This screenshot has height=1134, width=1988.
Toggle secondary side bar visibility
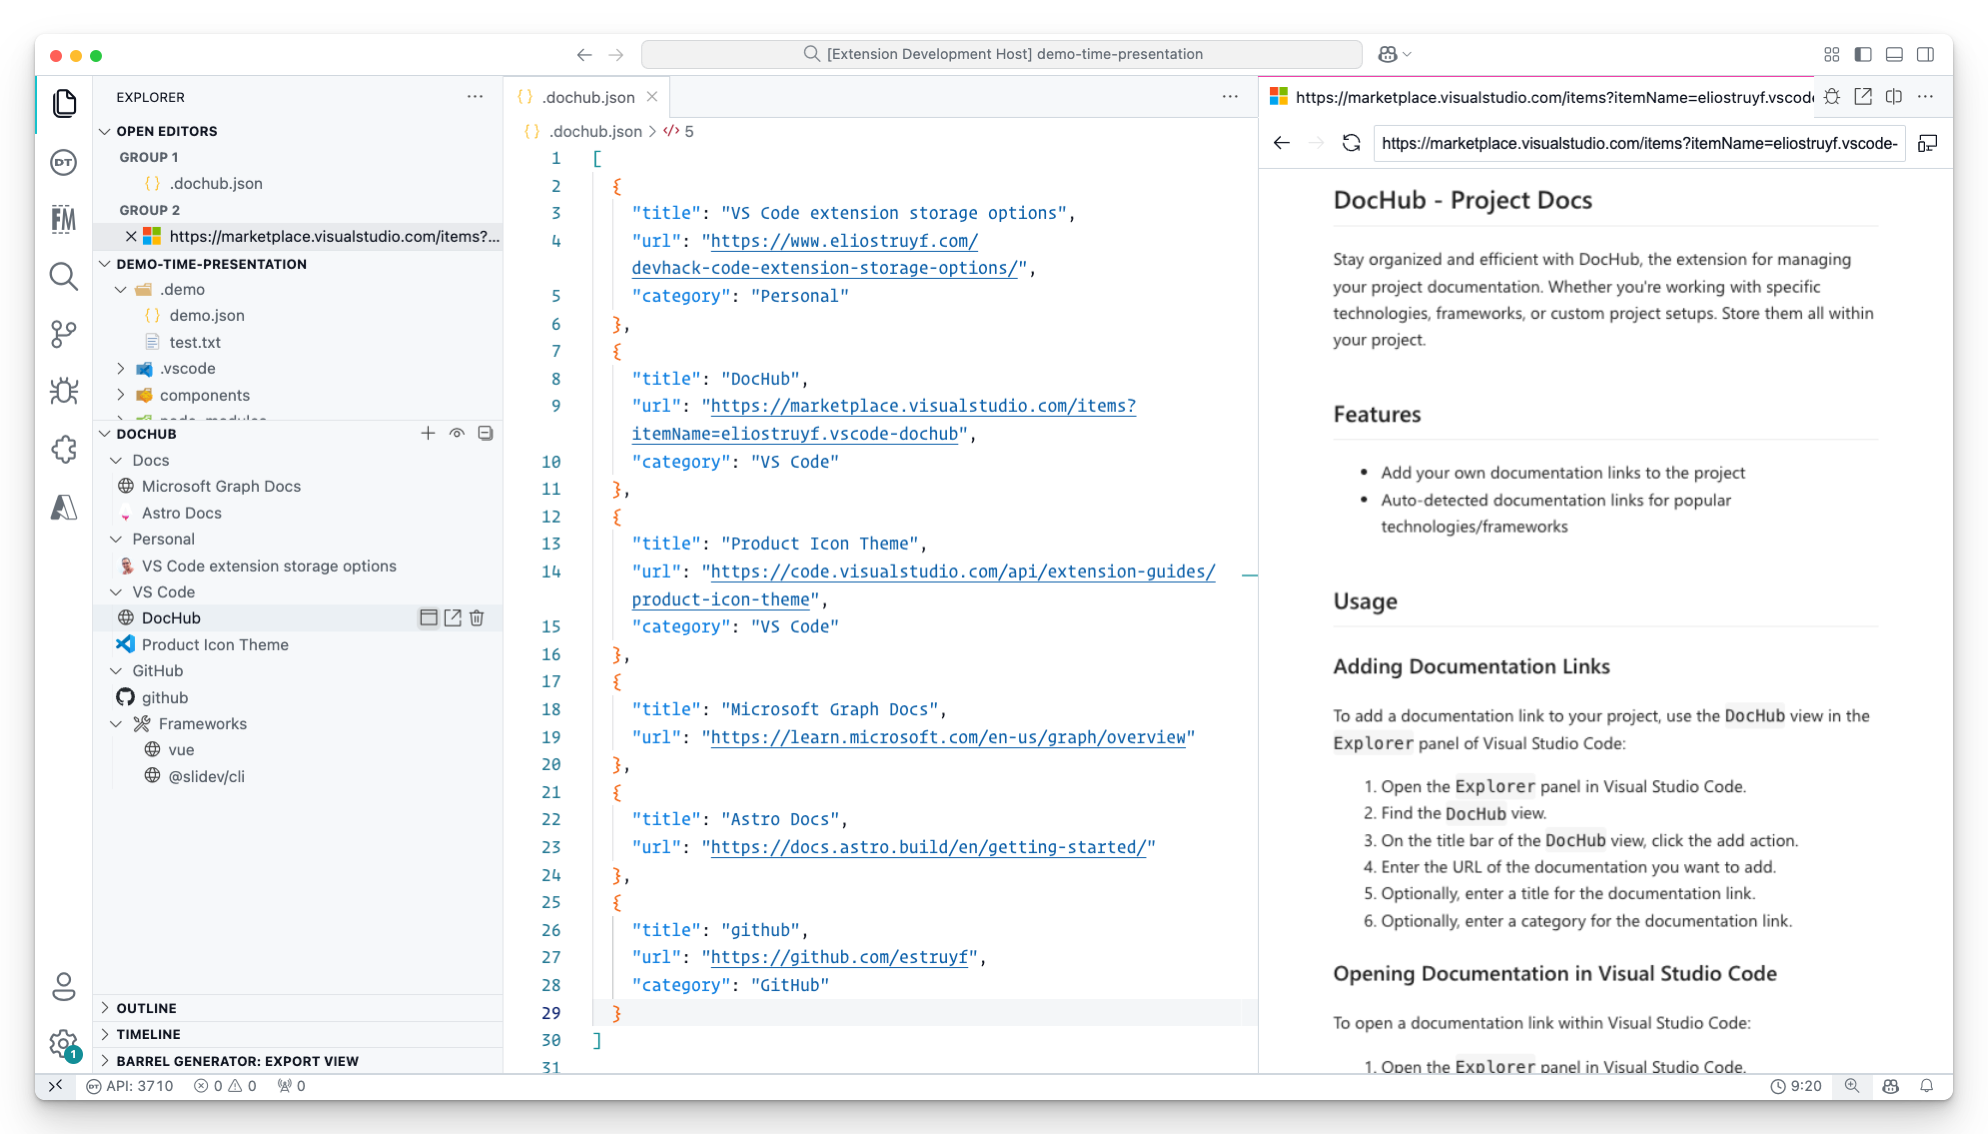1925,54
